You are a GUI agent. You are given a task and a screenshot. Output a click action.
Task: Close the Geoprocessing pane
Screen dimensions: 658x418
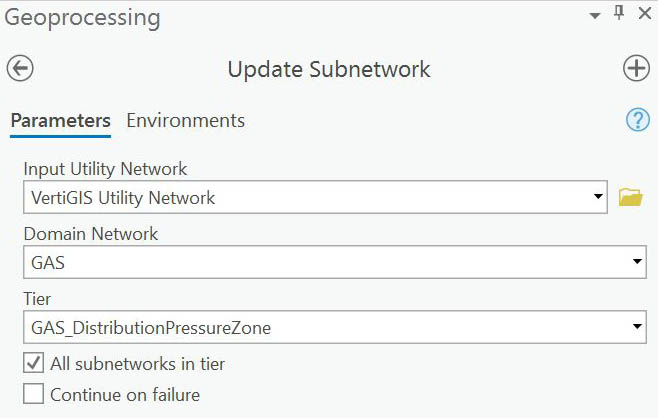[x=642, y=13]
